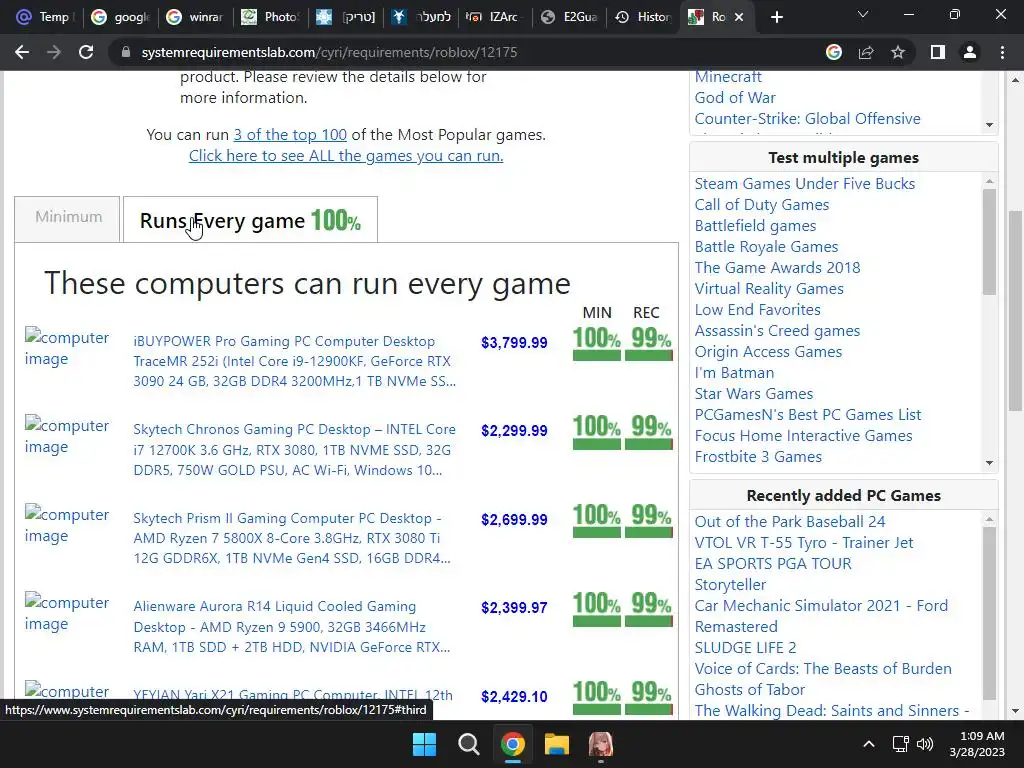The width and height of the screenshot is (1024, 768).
Task: Close the active Roblox tab
Action: 739,17
